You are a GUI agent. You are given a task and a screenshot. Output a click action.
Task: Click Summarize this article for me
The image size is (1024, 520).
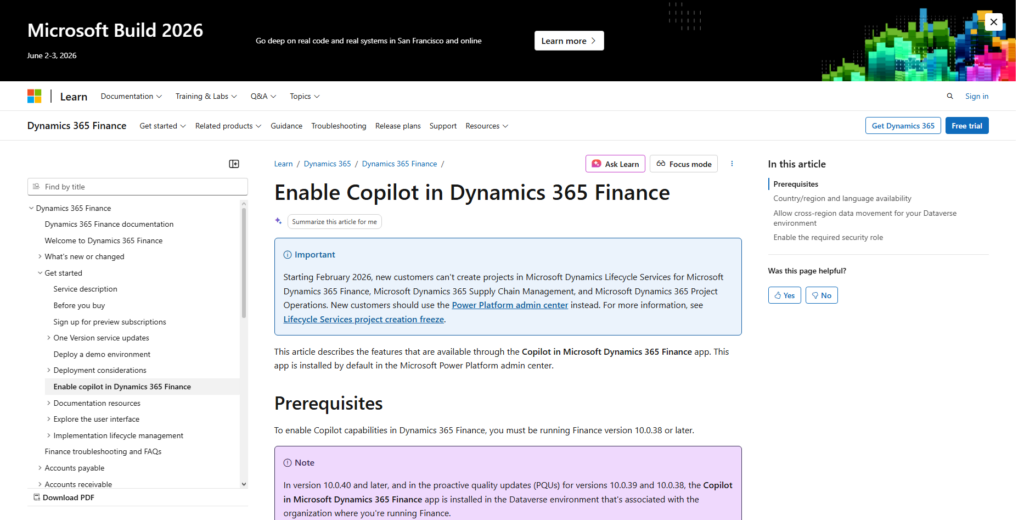pyautogui.click(x=334, y=221)
